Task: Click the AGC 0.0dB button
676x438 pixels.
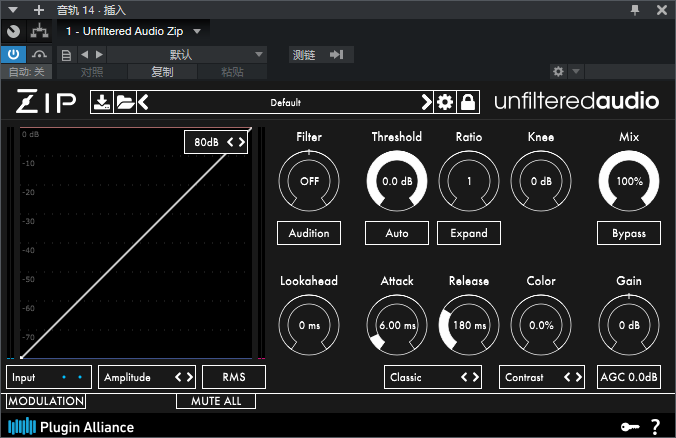Action: coord(629,377)
